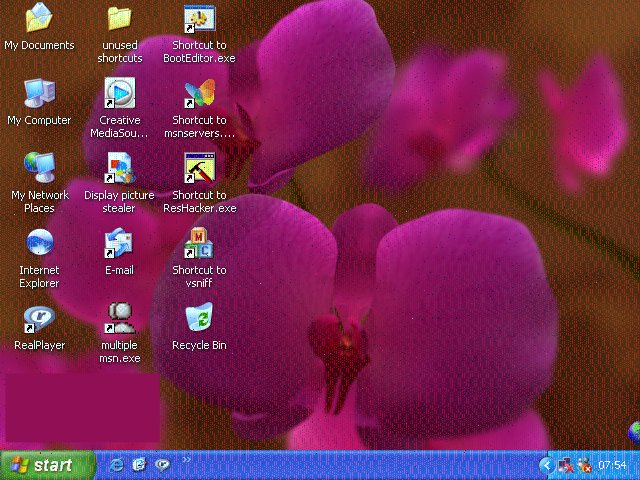Show hidden system tray icons
The image size is (640, 480).
[545, 465]
